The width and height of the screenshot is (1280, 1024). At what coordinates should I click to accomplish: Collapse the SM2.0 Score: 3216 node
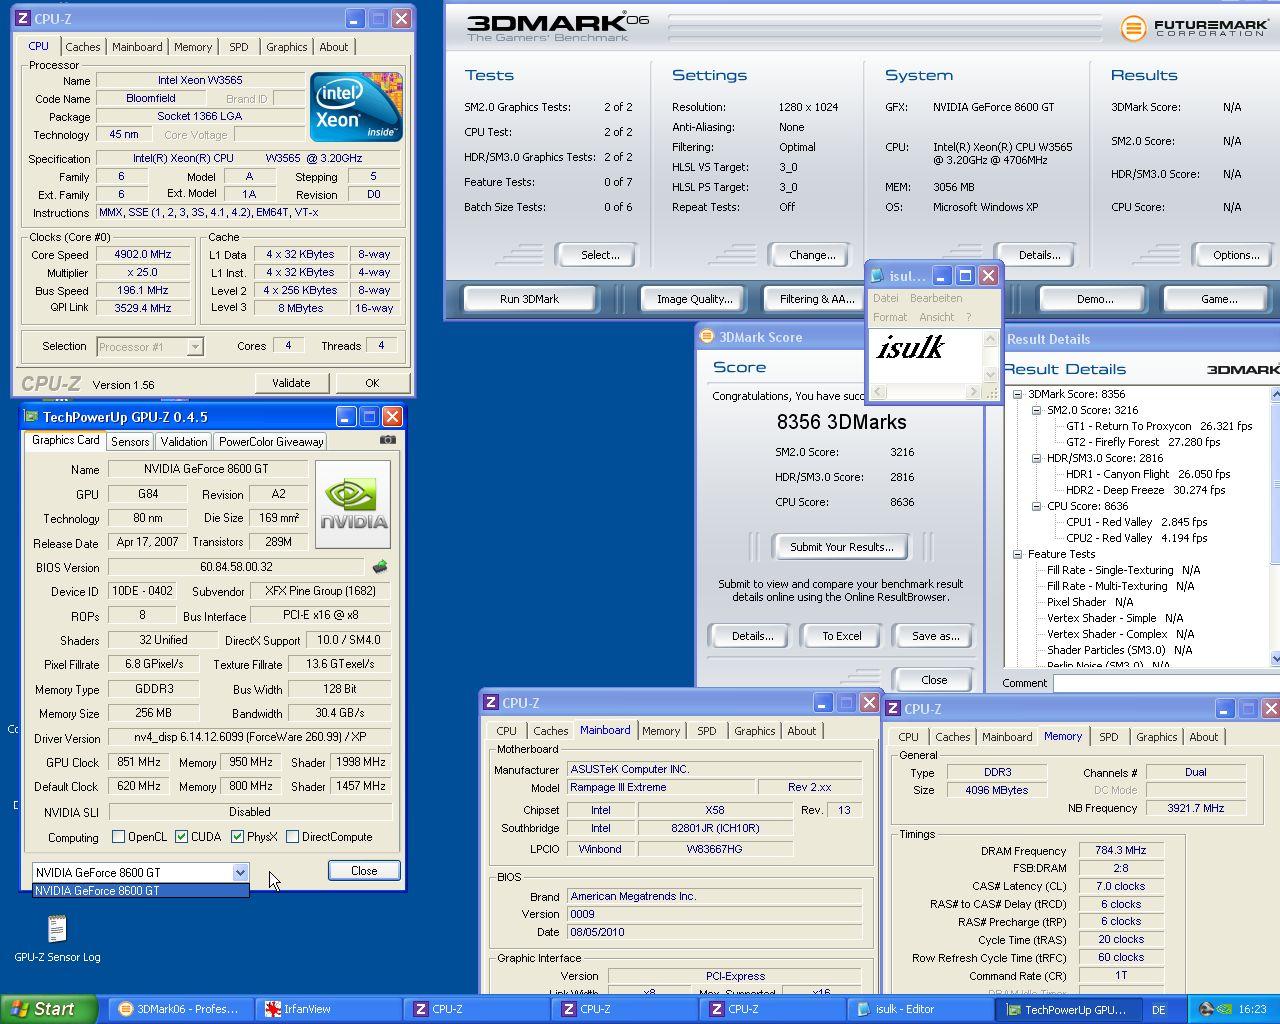[1036, 410]
